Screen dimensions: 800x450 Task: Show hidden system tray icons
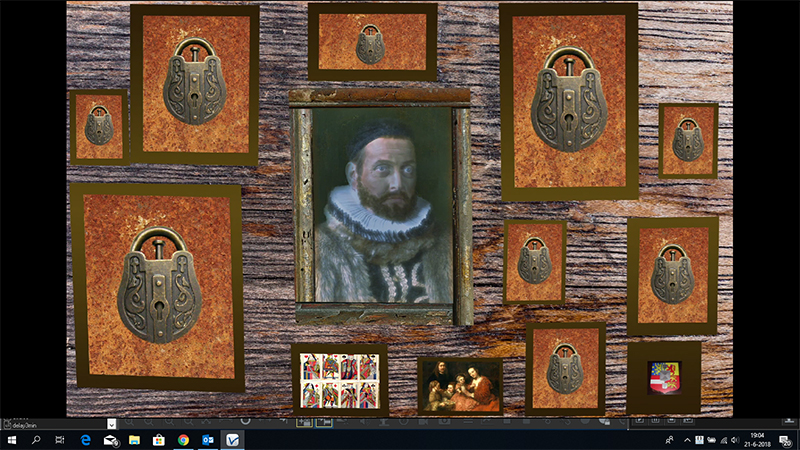687,440
